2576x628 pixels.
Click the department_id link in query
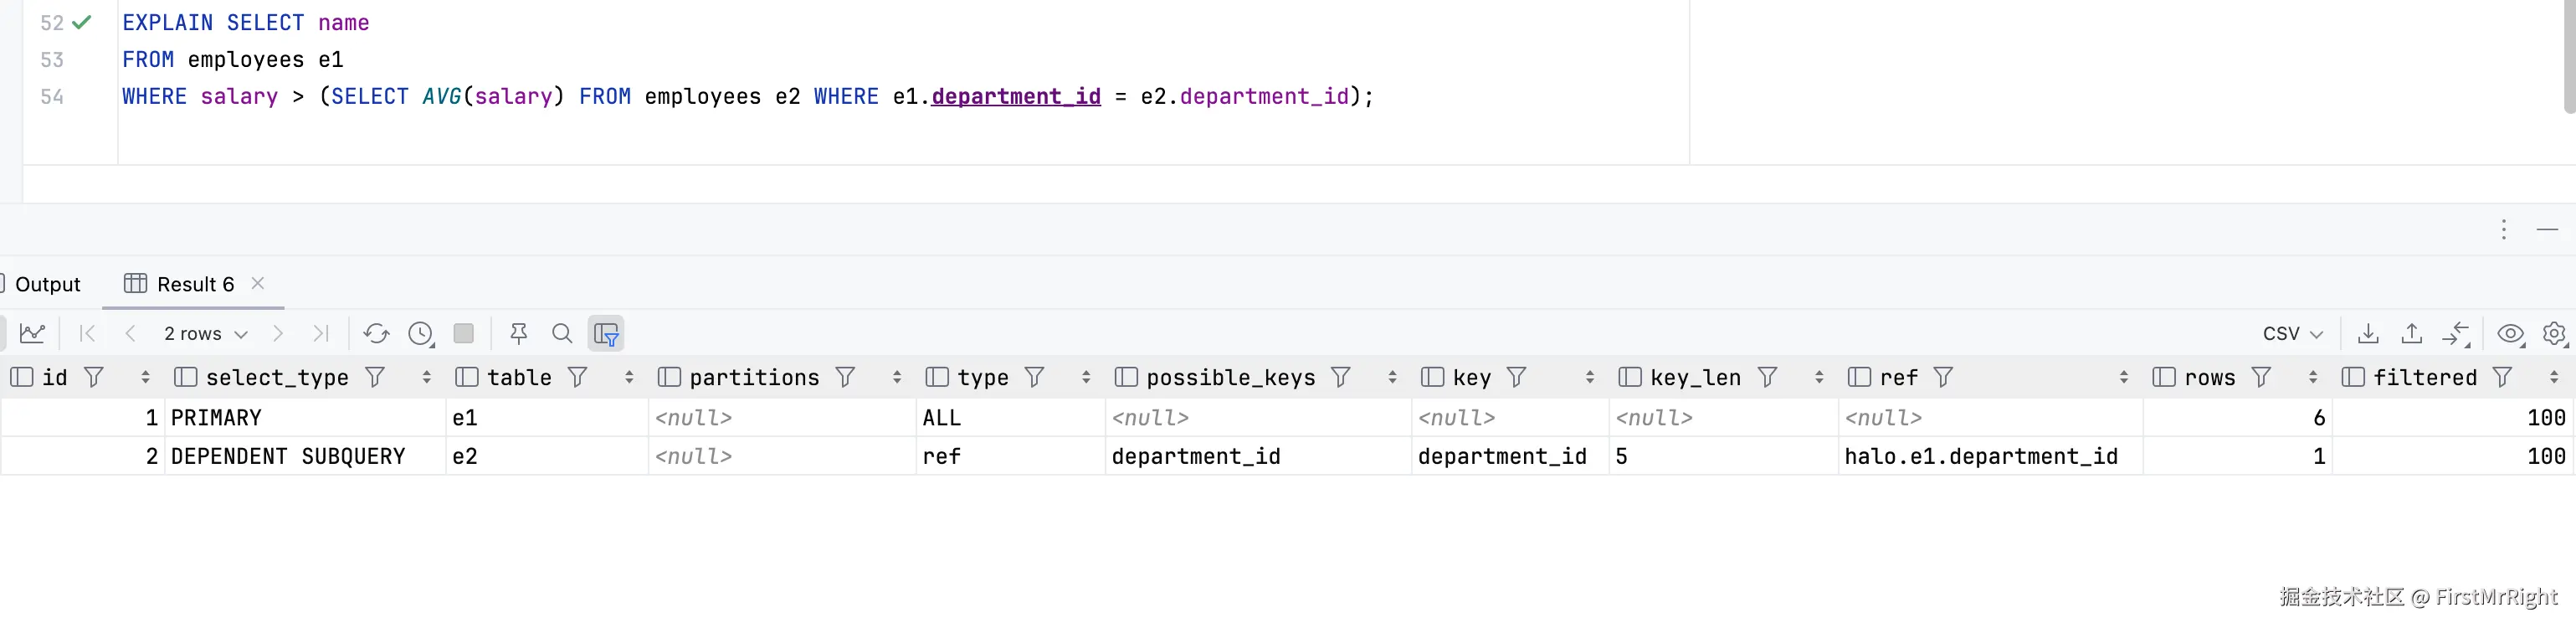coord(1015,96)
